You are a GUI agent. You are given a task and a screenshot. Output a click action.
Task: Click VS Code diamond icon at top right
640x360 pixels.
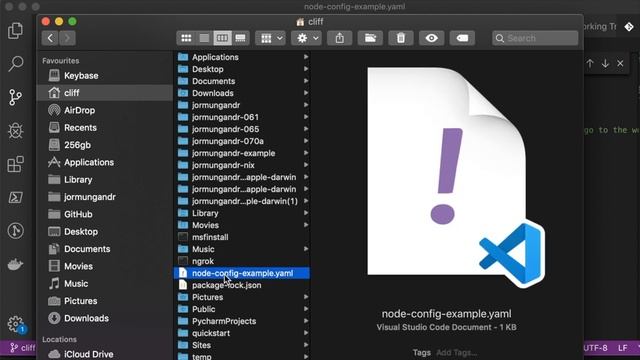629,27
